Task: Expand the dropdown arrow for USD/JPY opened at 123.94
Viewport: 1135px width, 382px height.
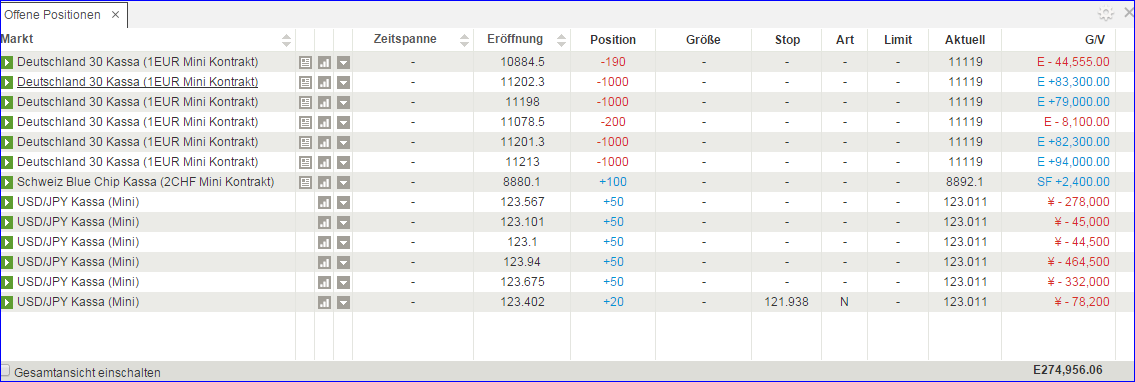Action: pyautogui.click(x=344, y=263)
